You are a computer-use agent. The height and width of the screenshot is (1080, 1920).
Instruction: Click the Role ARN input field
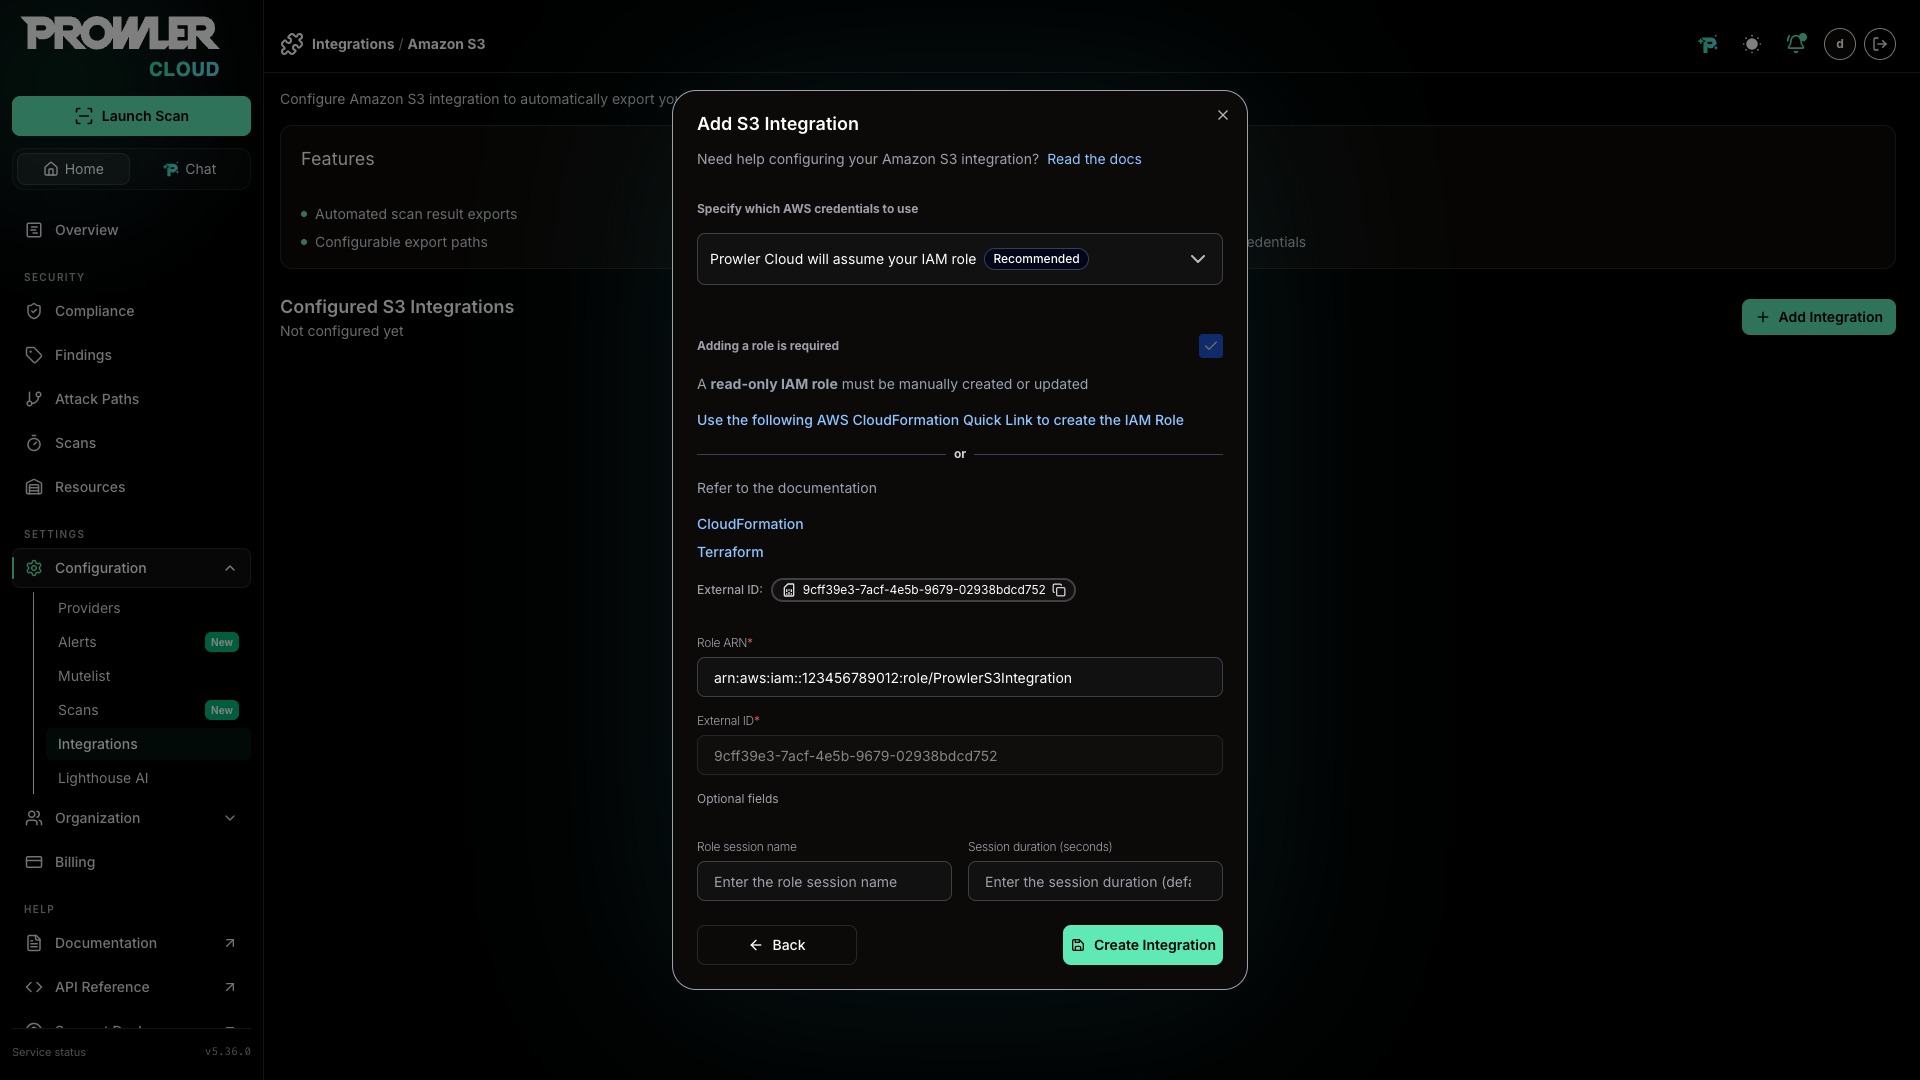click(960, 677)
